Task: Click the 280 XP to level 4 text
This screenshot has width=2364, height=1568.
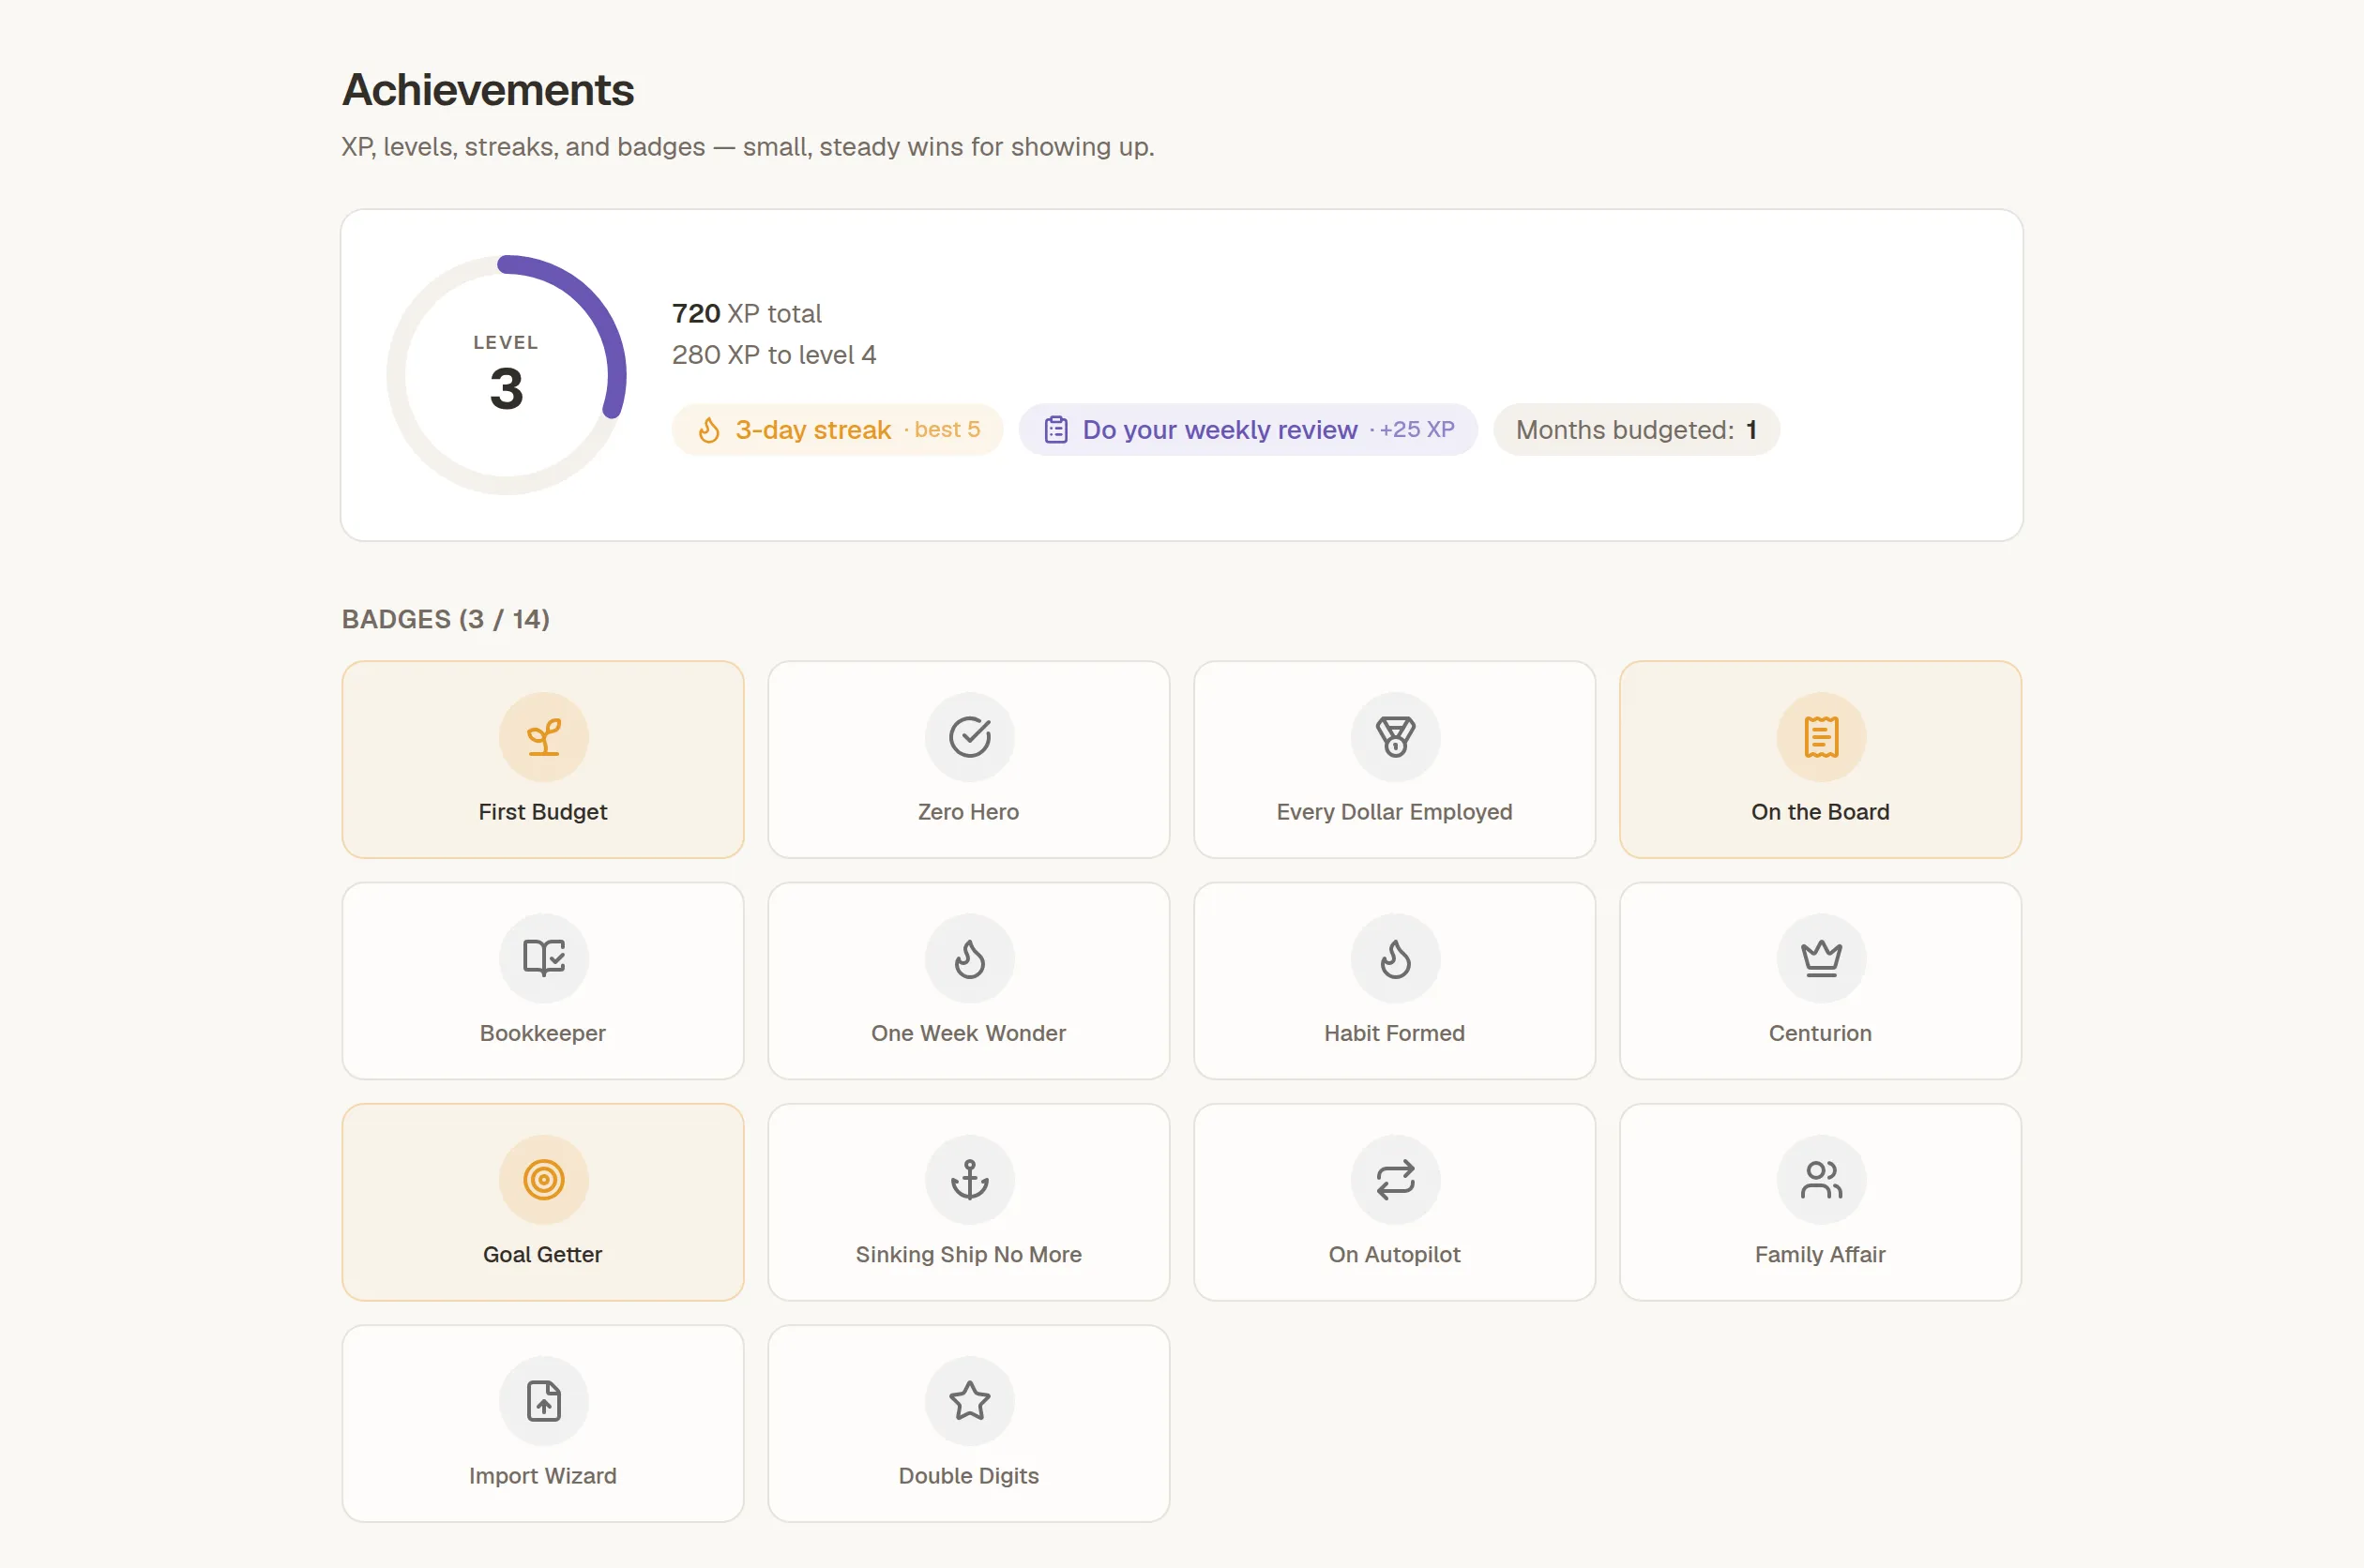Action: [x=774, y=355]
